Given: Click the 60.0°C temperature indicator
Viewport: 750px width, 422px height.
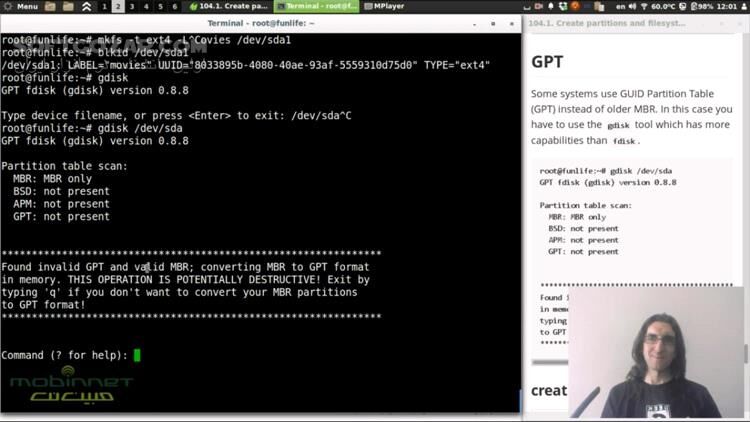Looking at the screenshot, I should click(659, 6).
